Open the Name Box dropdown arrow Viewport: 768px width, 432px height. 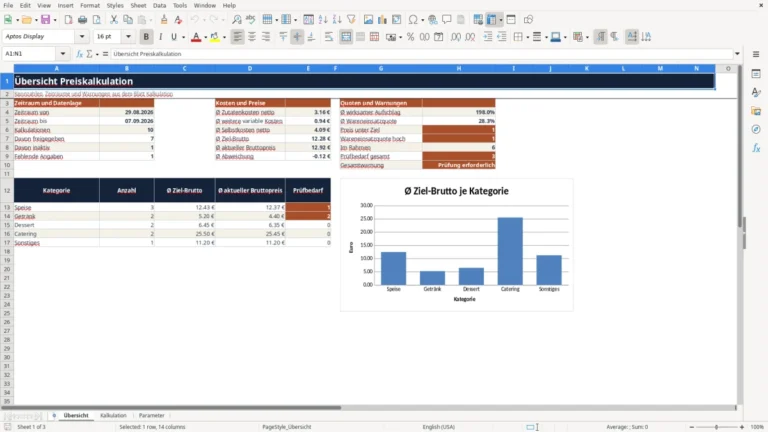tap(63, 54)
